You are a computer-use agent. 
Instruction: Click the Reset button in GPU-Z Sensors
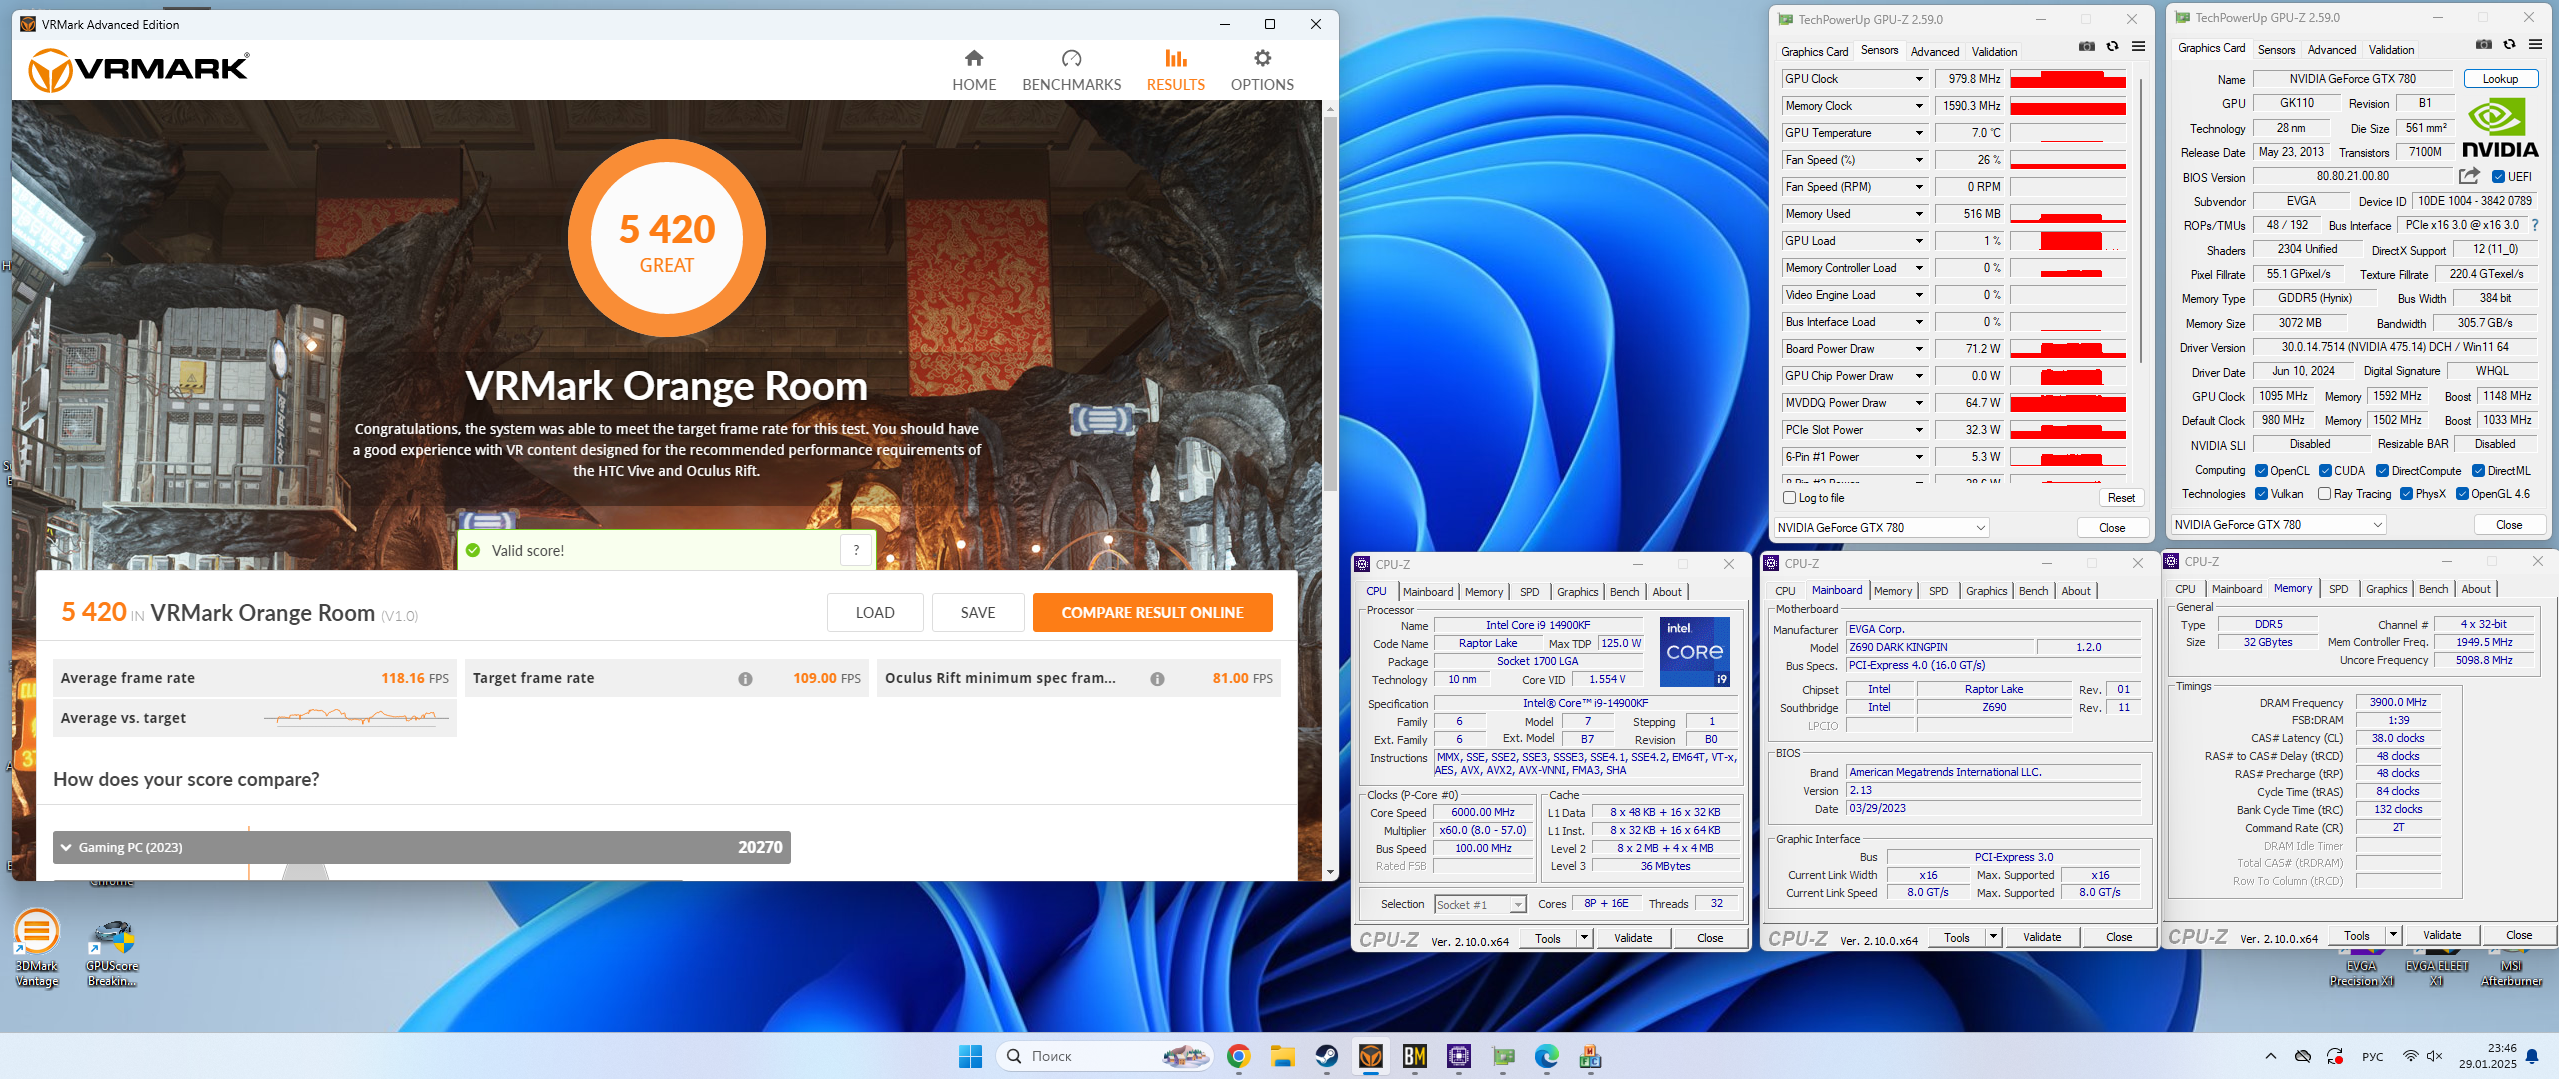(x=2121, y=498)
